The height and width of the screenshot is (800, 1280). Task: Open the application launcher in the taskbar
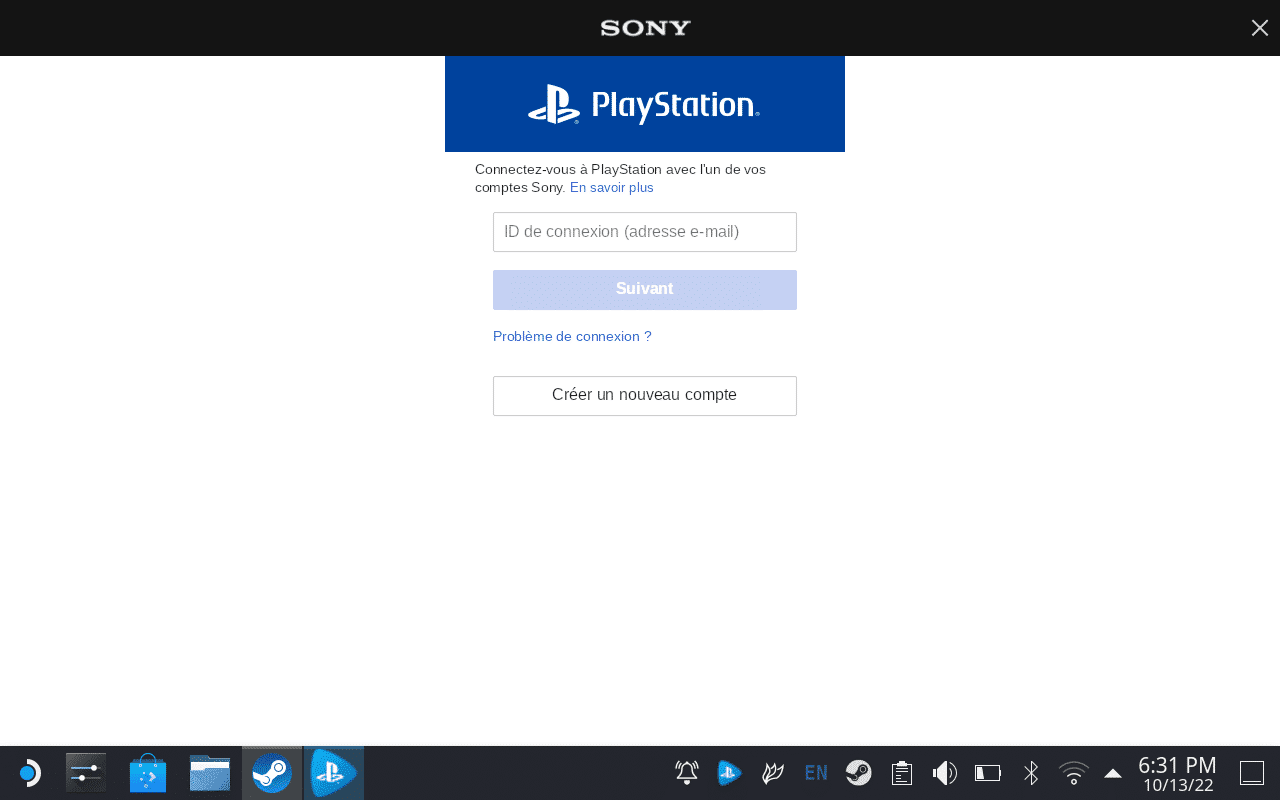[29, 773]
